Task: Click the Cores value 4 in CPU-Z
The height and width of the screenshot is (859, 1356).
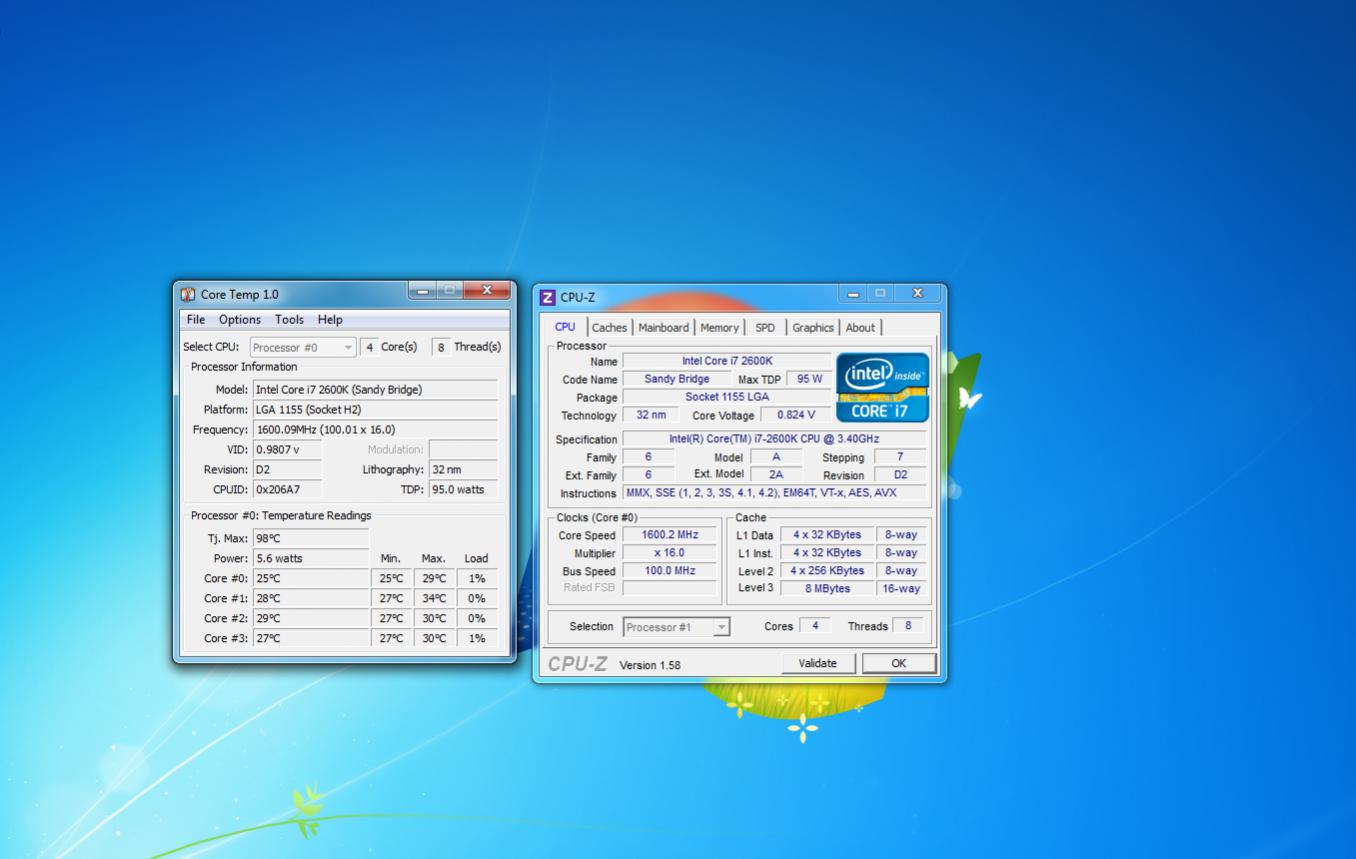Action: [815, 626]
